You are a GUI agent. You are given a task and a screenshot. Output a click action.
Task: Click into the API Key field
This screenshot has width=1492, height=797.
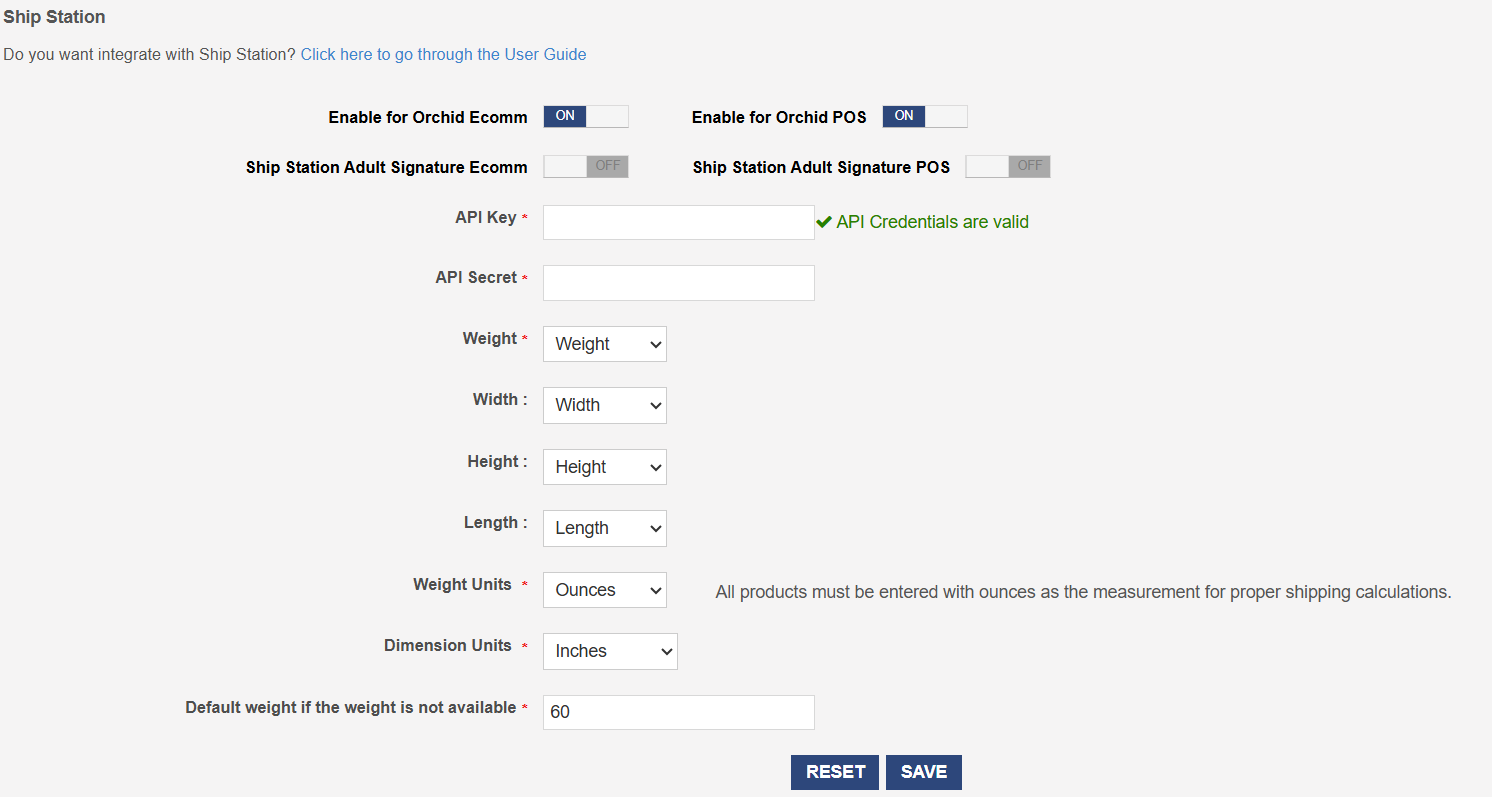pos(678,222)
